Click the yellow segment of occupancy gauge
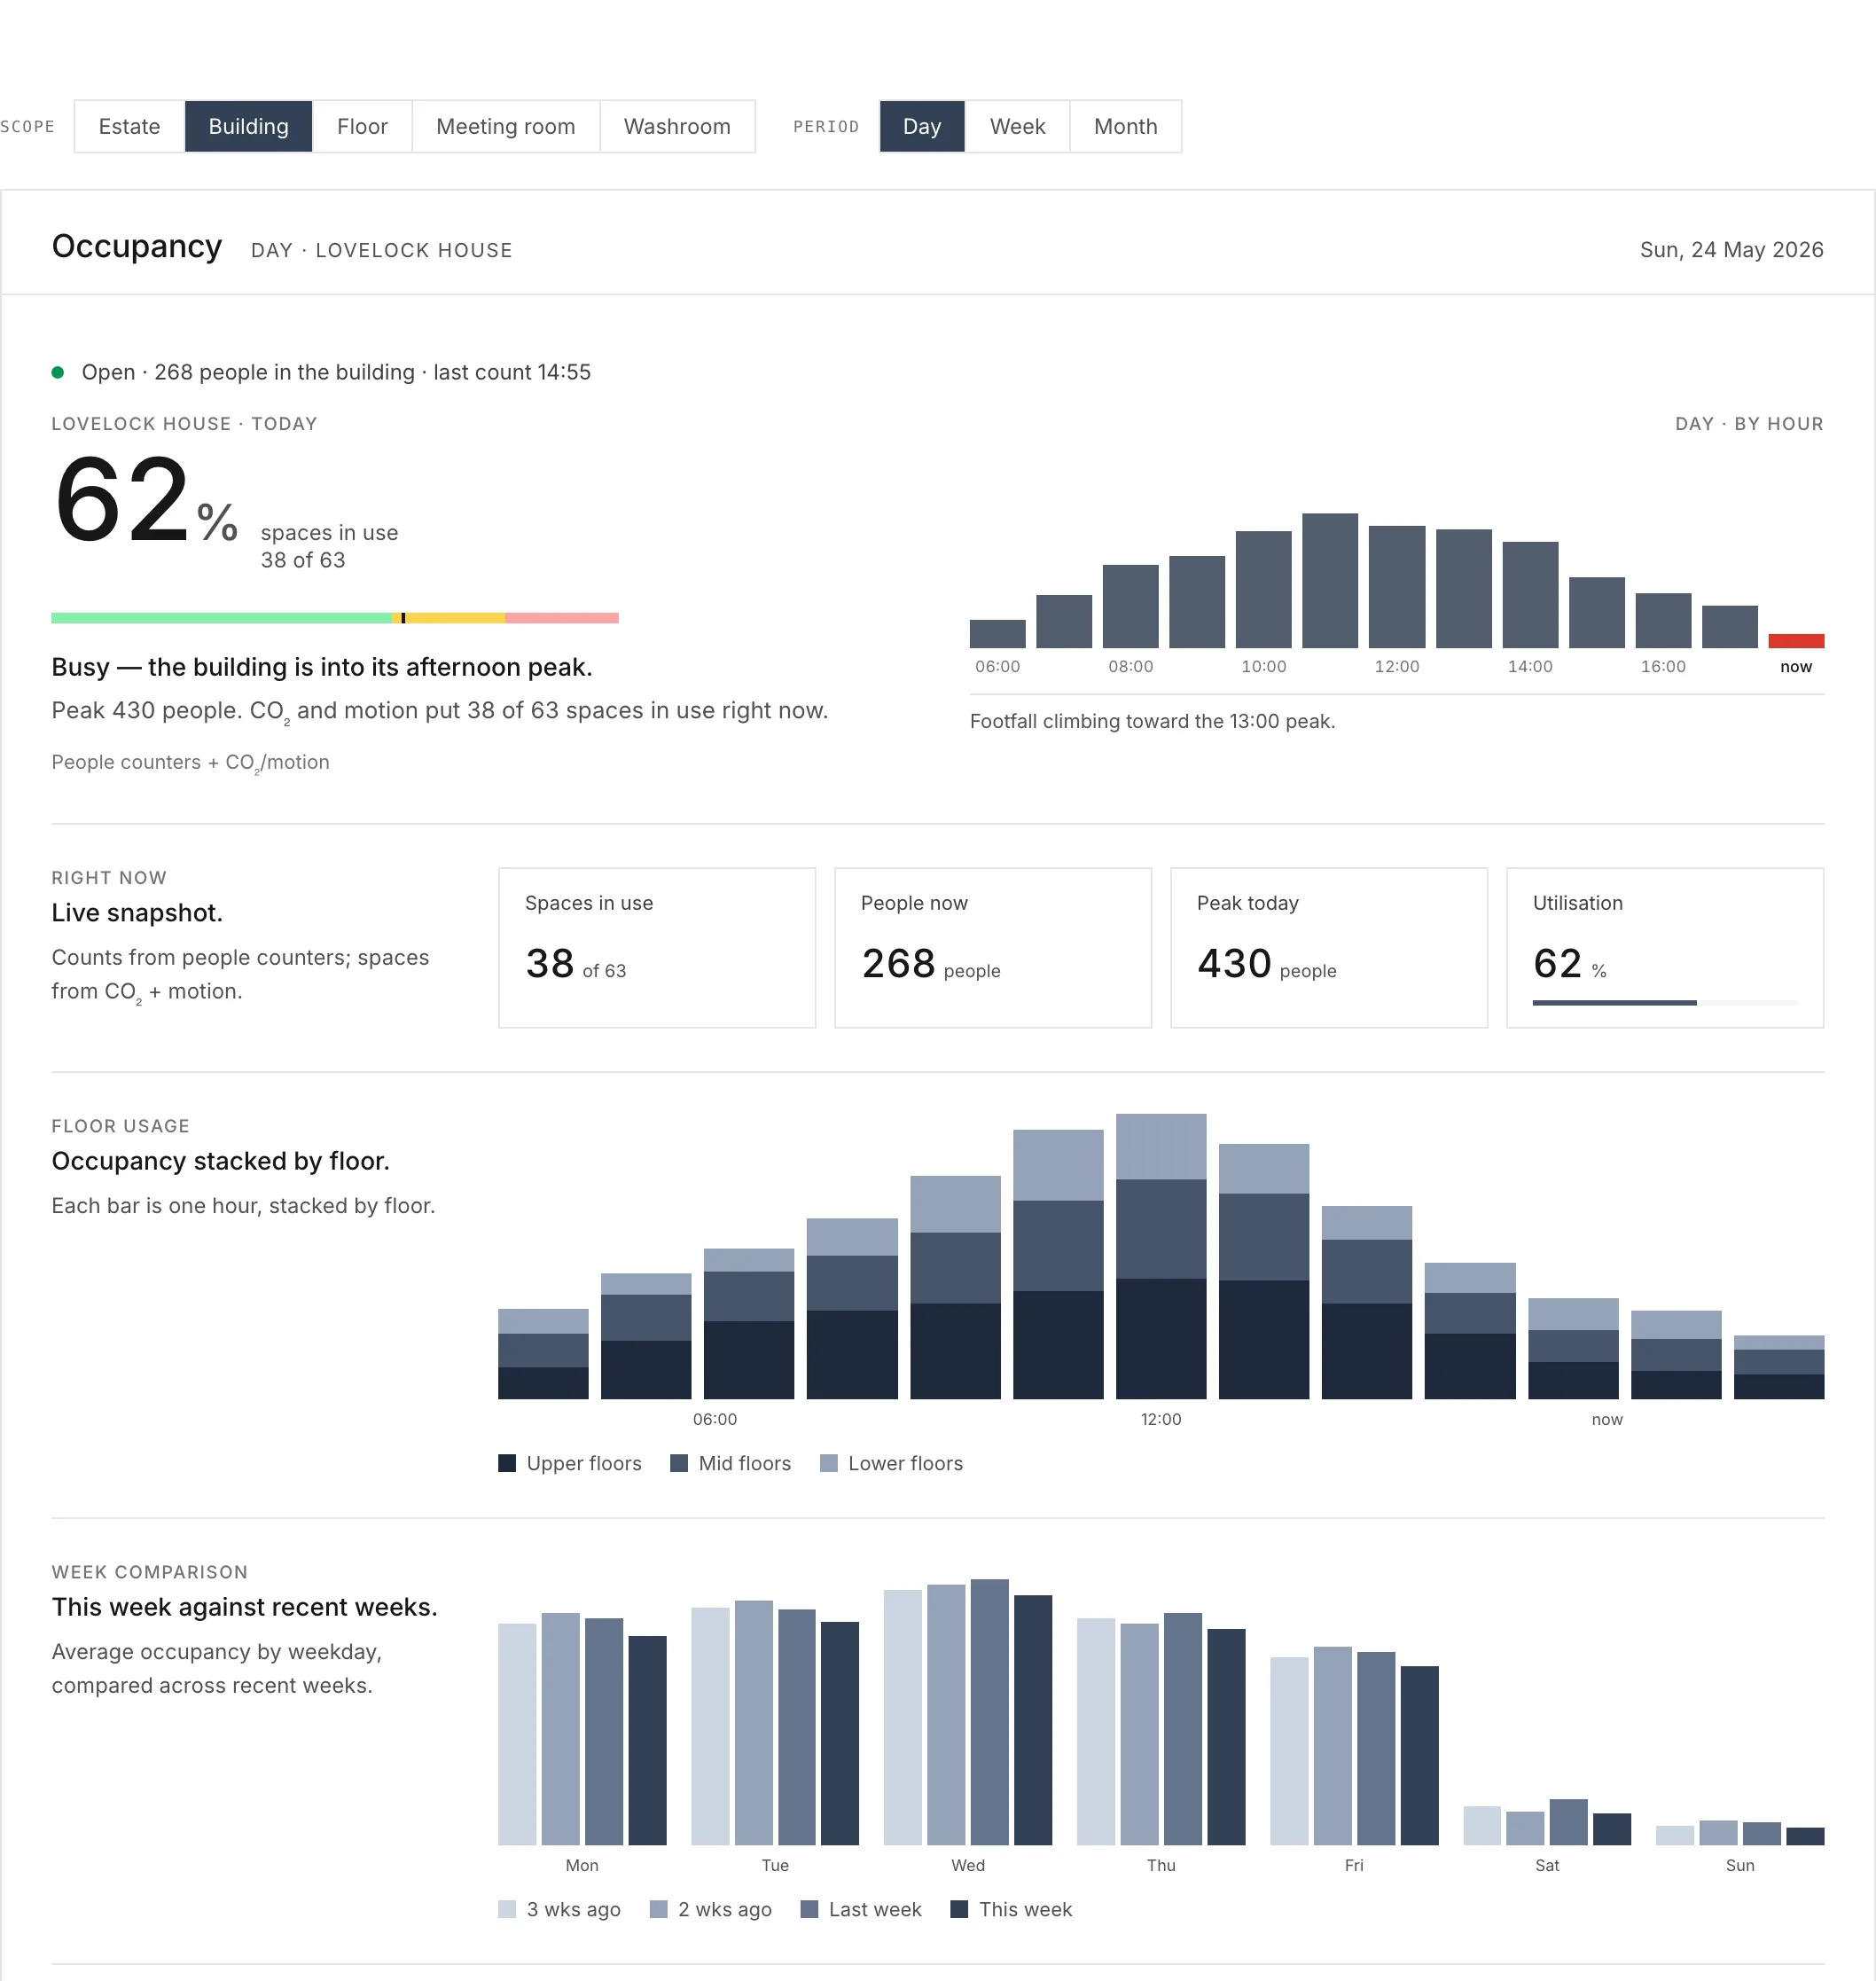The height and width of the screenshot is (1981, 1876). [455, 618]
